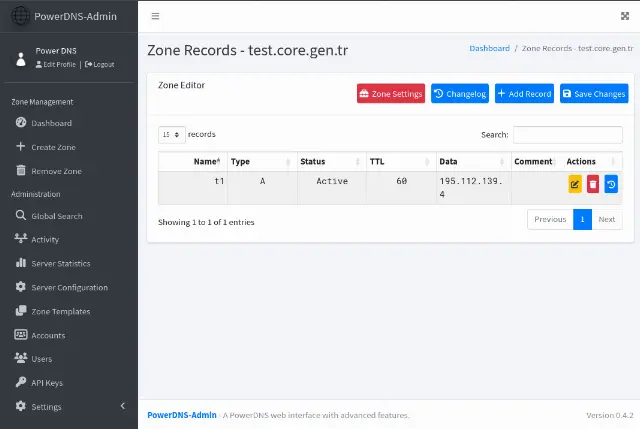Click the PowerDNS-Admin globe logo
Image resolution: width=640 pixels, height=429 pixels.
tap(20, 16)
